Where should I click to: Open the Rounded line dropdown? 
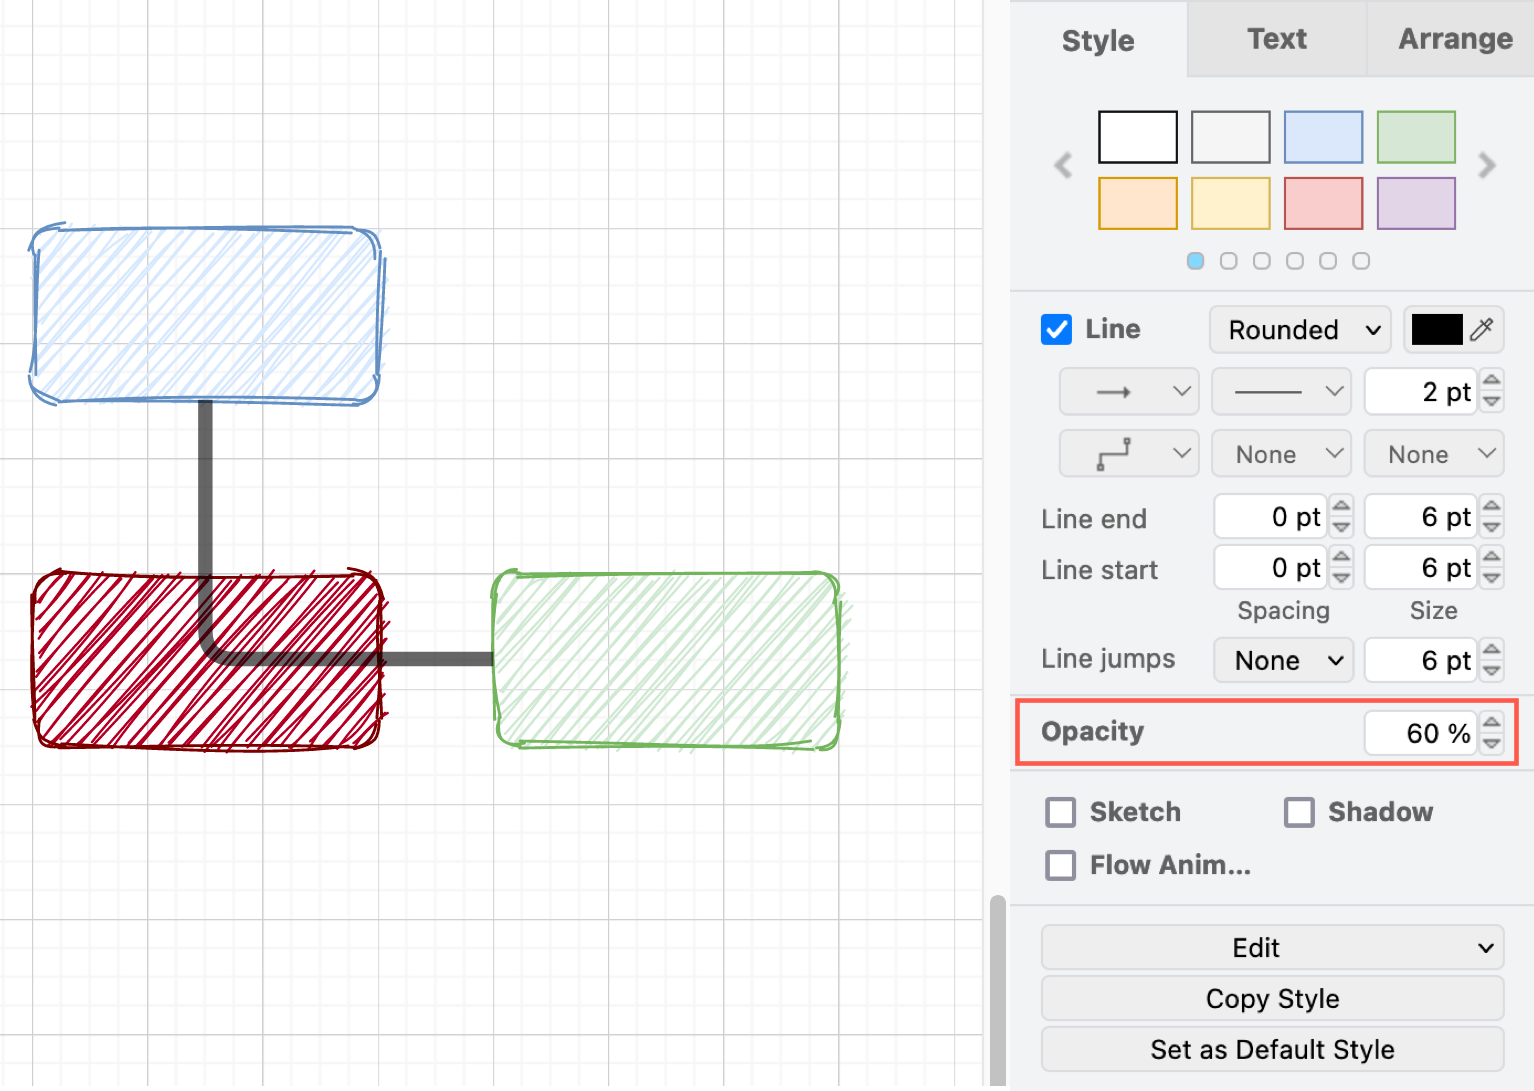click(1299, 329)
